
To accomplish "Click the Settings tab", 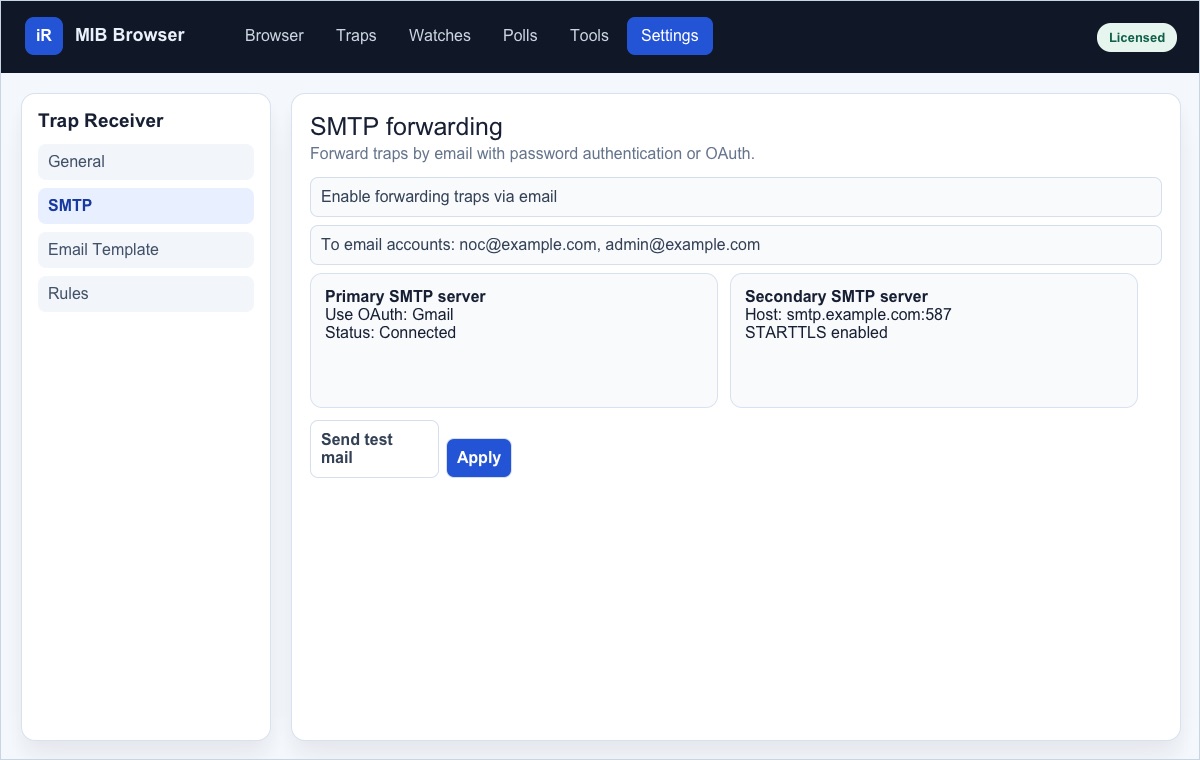I will pyautogui.click(x=670, y=36).
